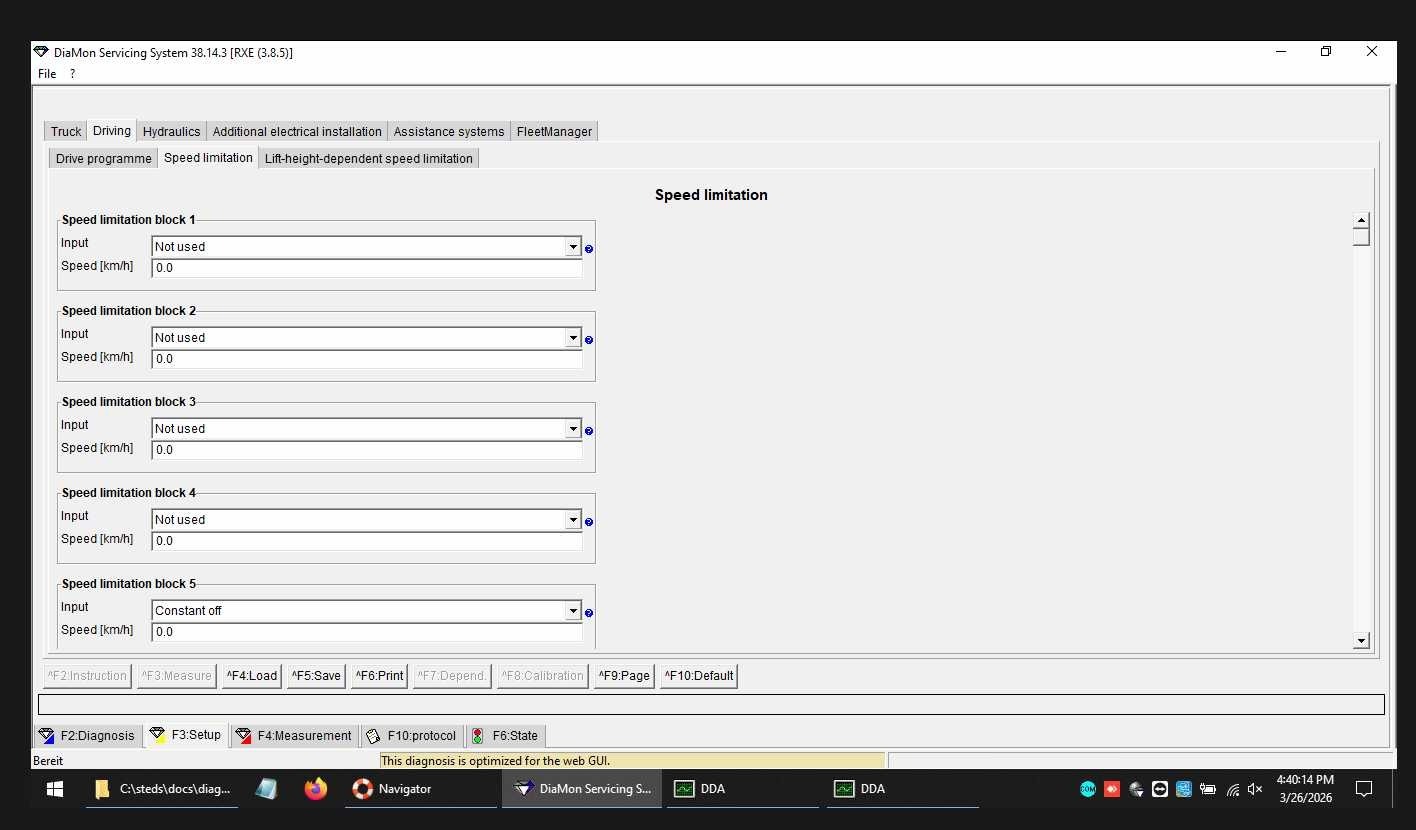The image size is (1416, 830).
Task: Open the globe download tray icon
Action: pyautogui.click(x=1136, y=789)
